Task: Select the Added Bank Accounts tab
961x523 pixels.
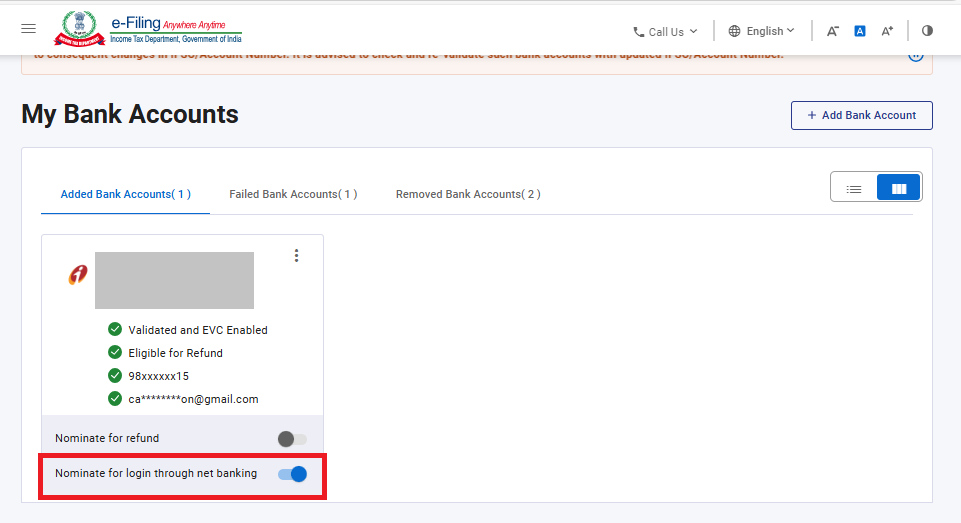Action: pos(125,194)
